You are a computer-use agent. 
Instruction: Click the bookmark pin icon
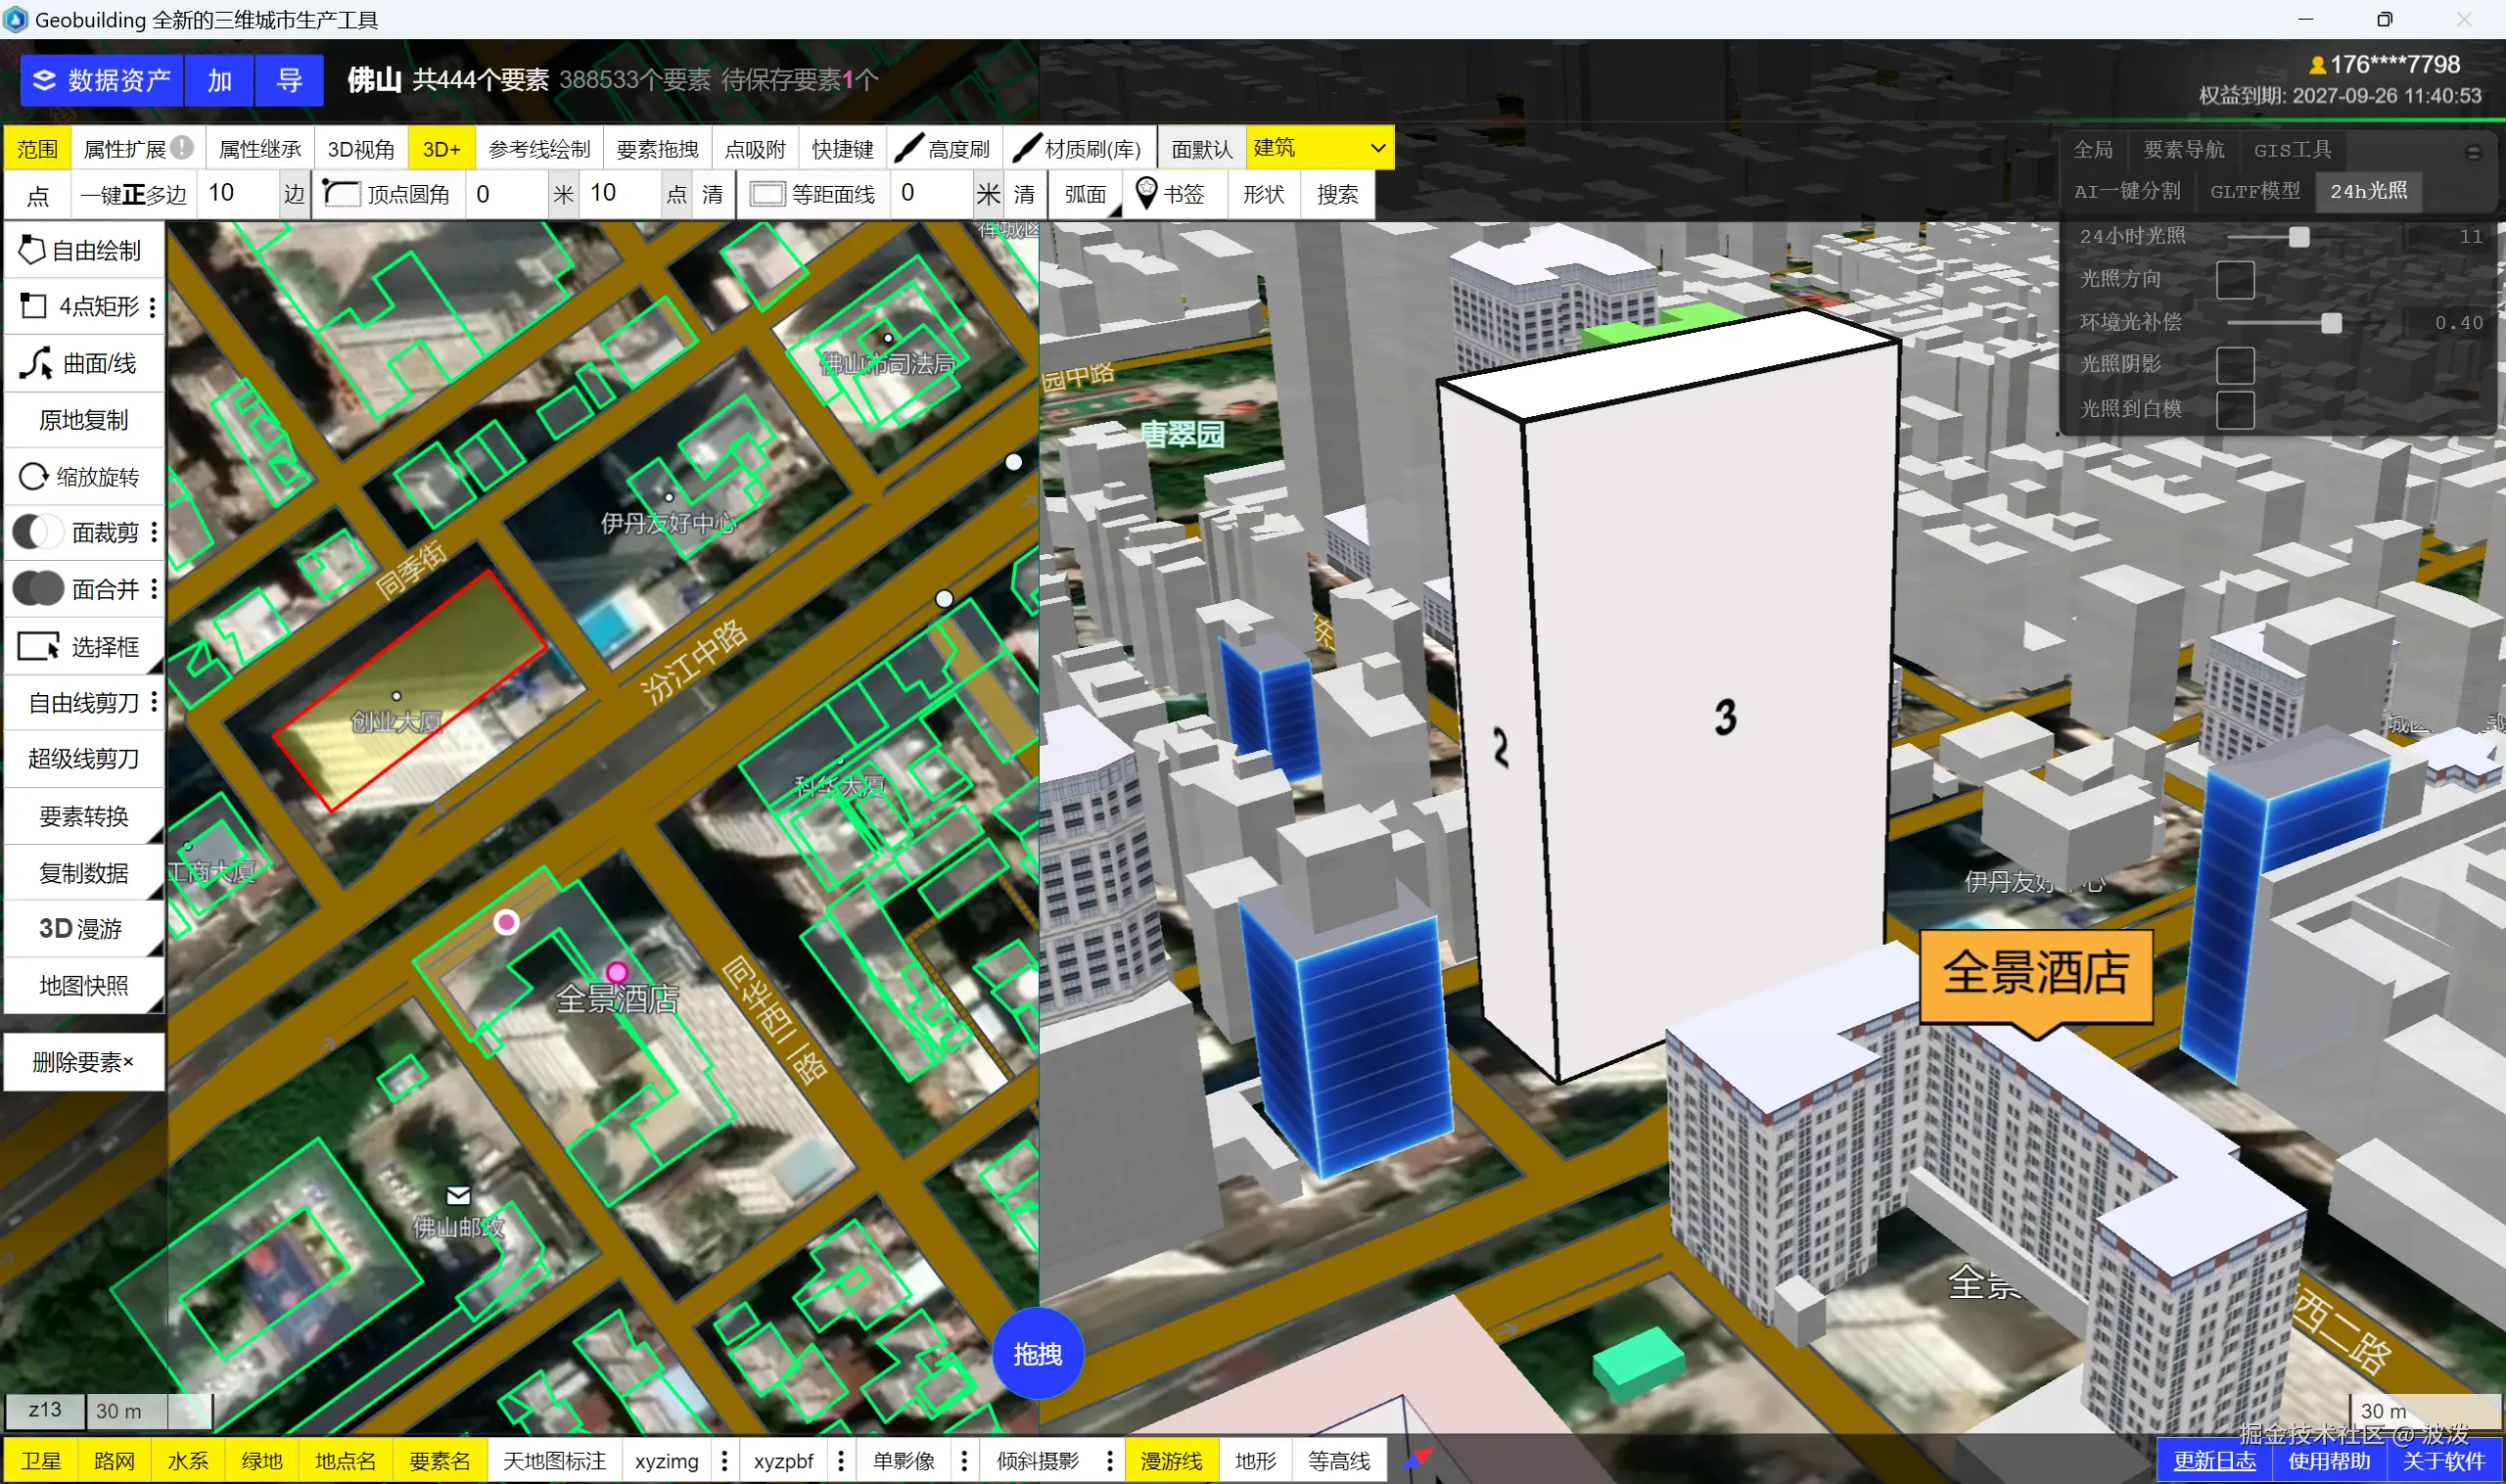(1146, 192)
